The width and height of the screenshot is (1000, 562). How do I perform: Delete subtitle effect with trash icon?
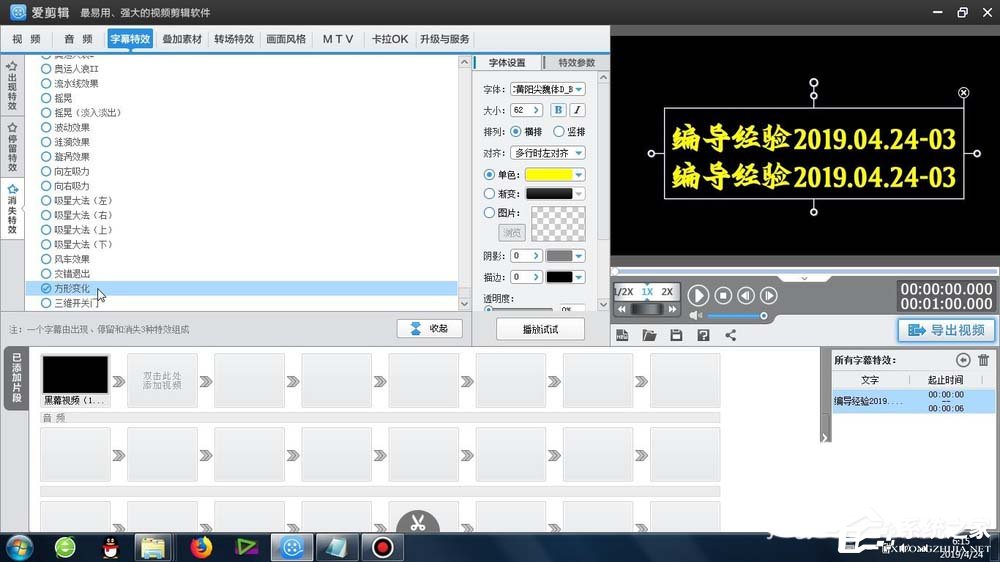tap(983, 360)
